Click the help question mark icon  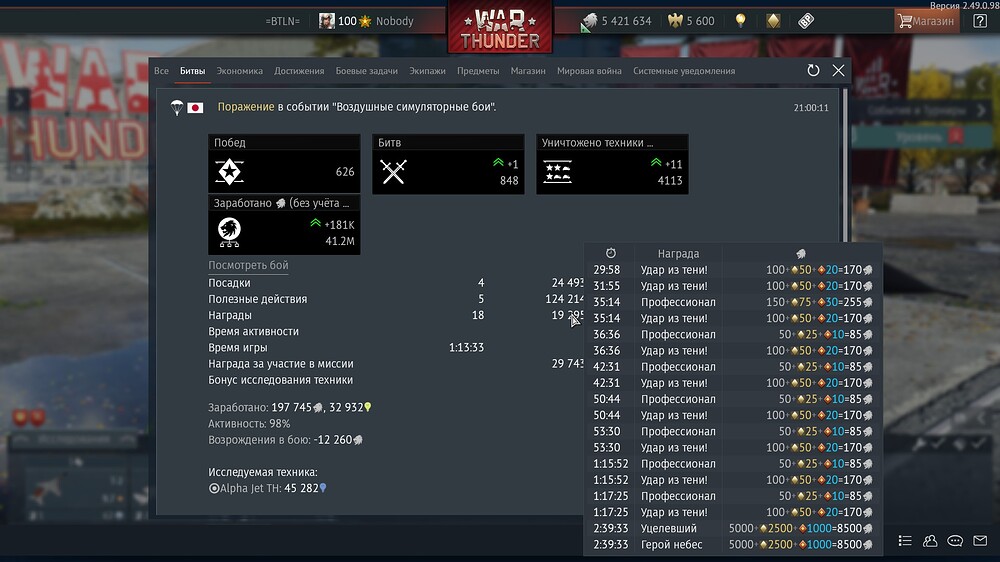pyautogui.click(x=980, y=21)
